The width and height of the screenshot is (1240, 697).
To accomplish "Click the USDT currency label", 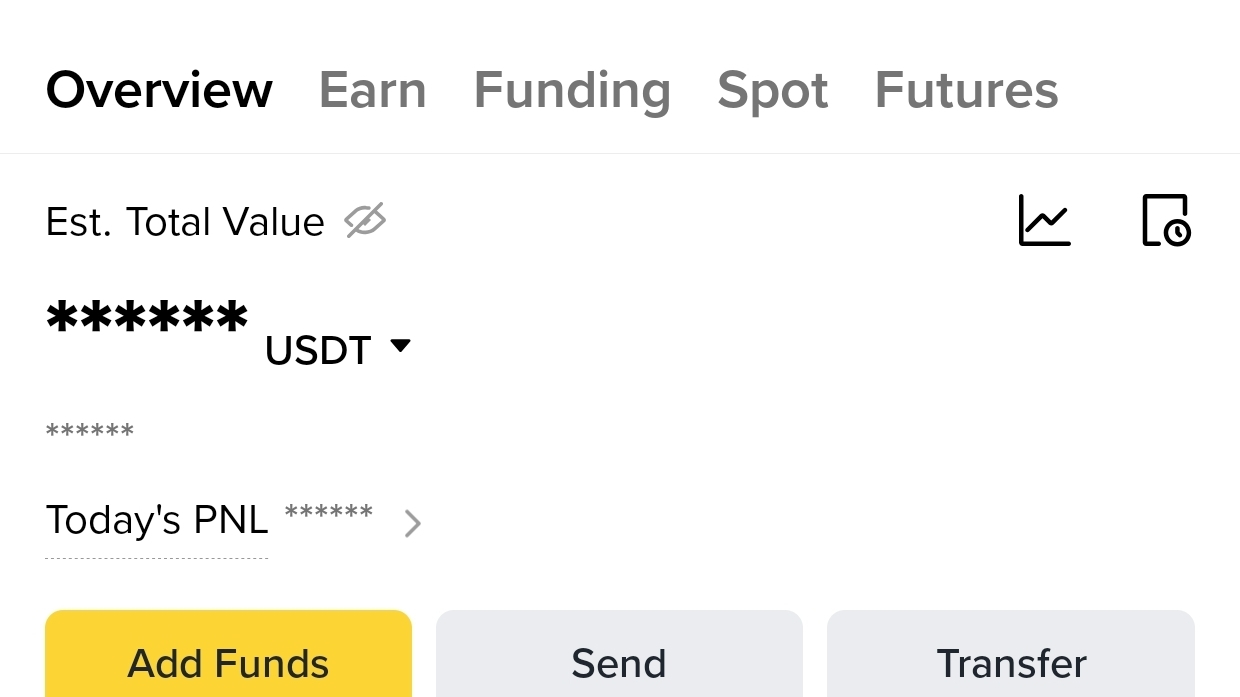I will click(x=318, y=351).
